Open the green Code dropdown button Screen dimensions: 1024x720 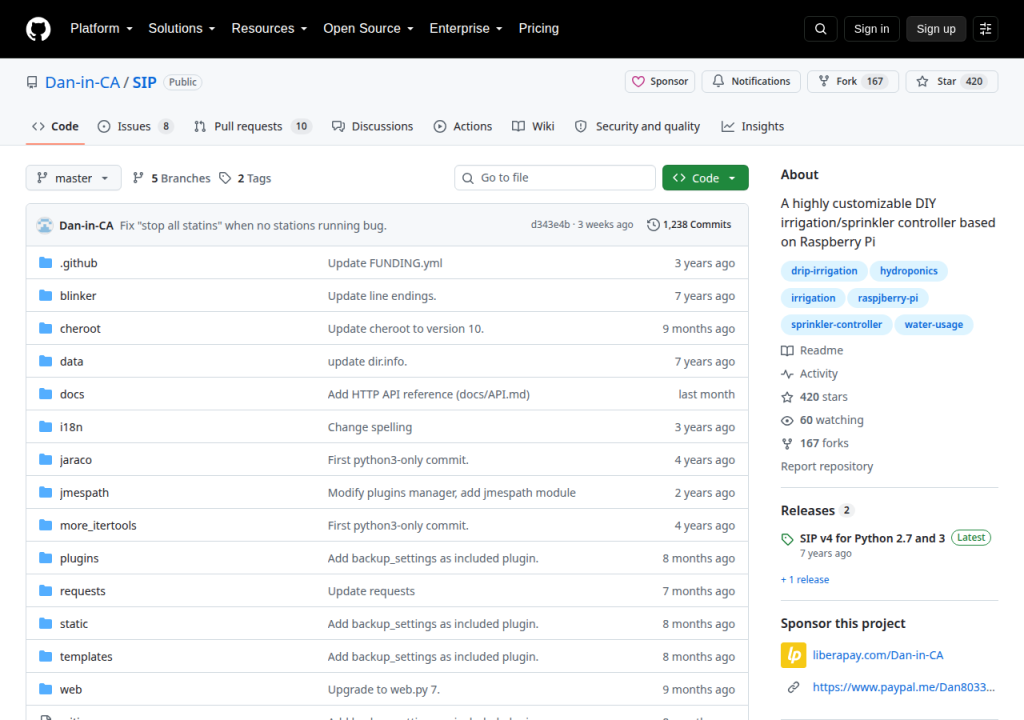point(705,178)
